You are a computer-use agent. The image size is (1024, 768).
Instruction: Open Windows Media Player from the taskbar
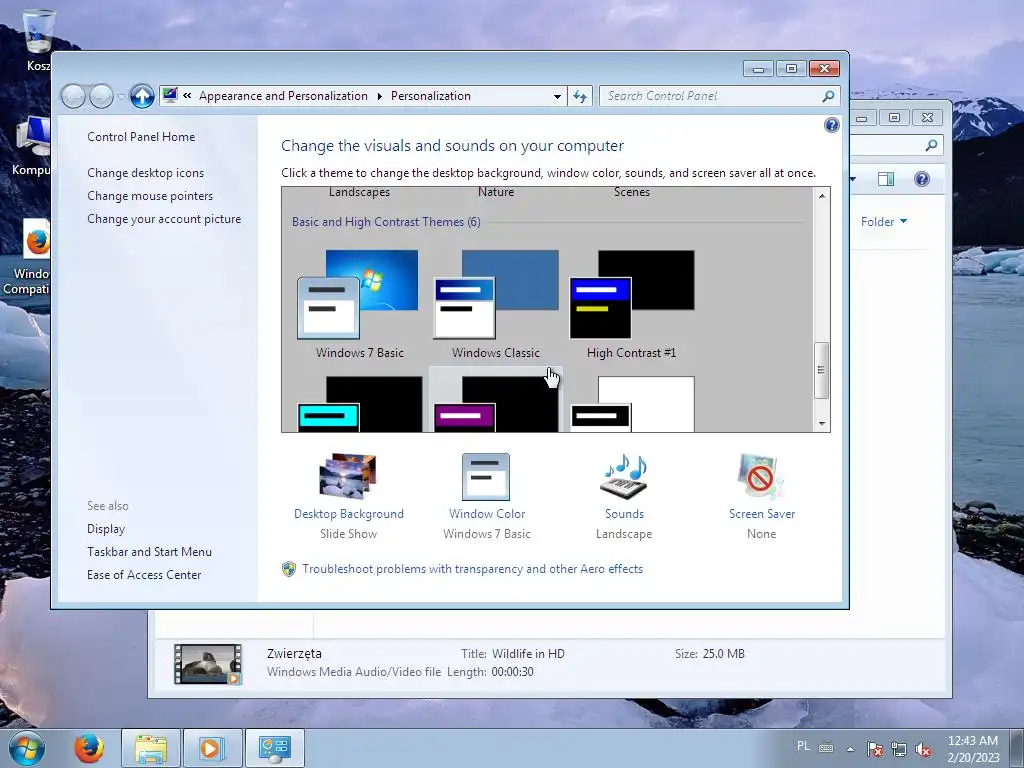click(212, 748)
